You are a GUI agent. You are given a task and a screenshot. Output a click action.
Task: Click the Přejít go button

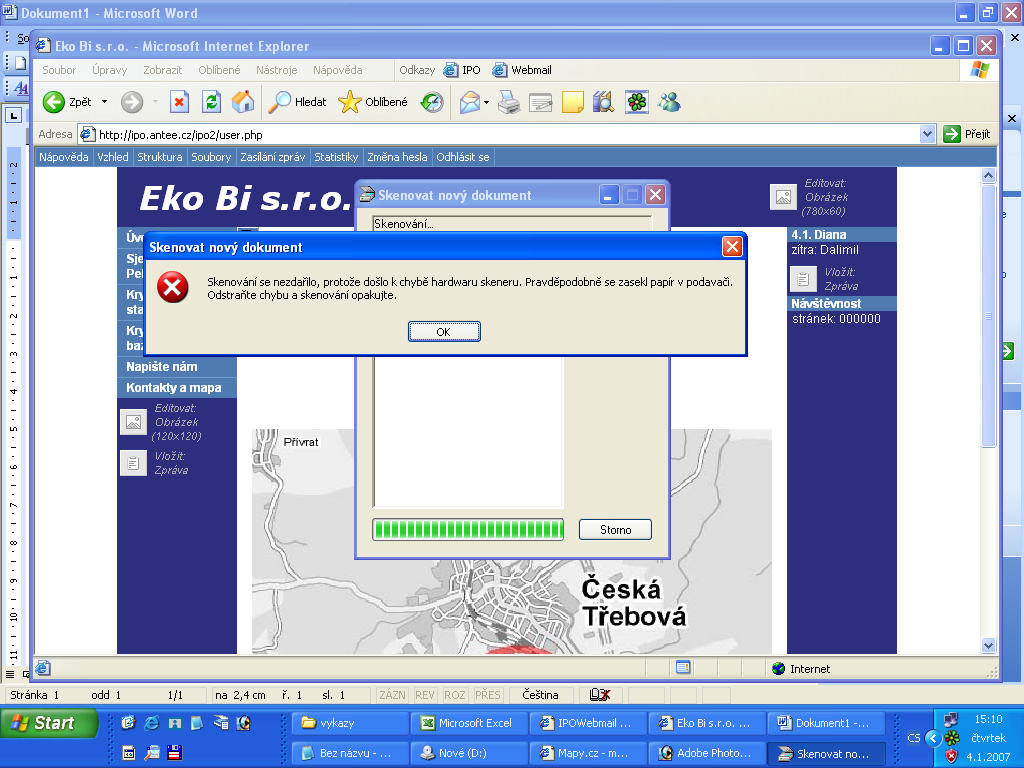tap(967, 135)
